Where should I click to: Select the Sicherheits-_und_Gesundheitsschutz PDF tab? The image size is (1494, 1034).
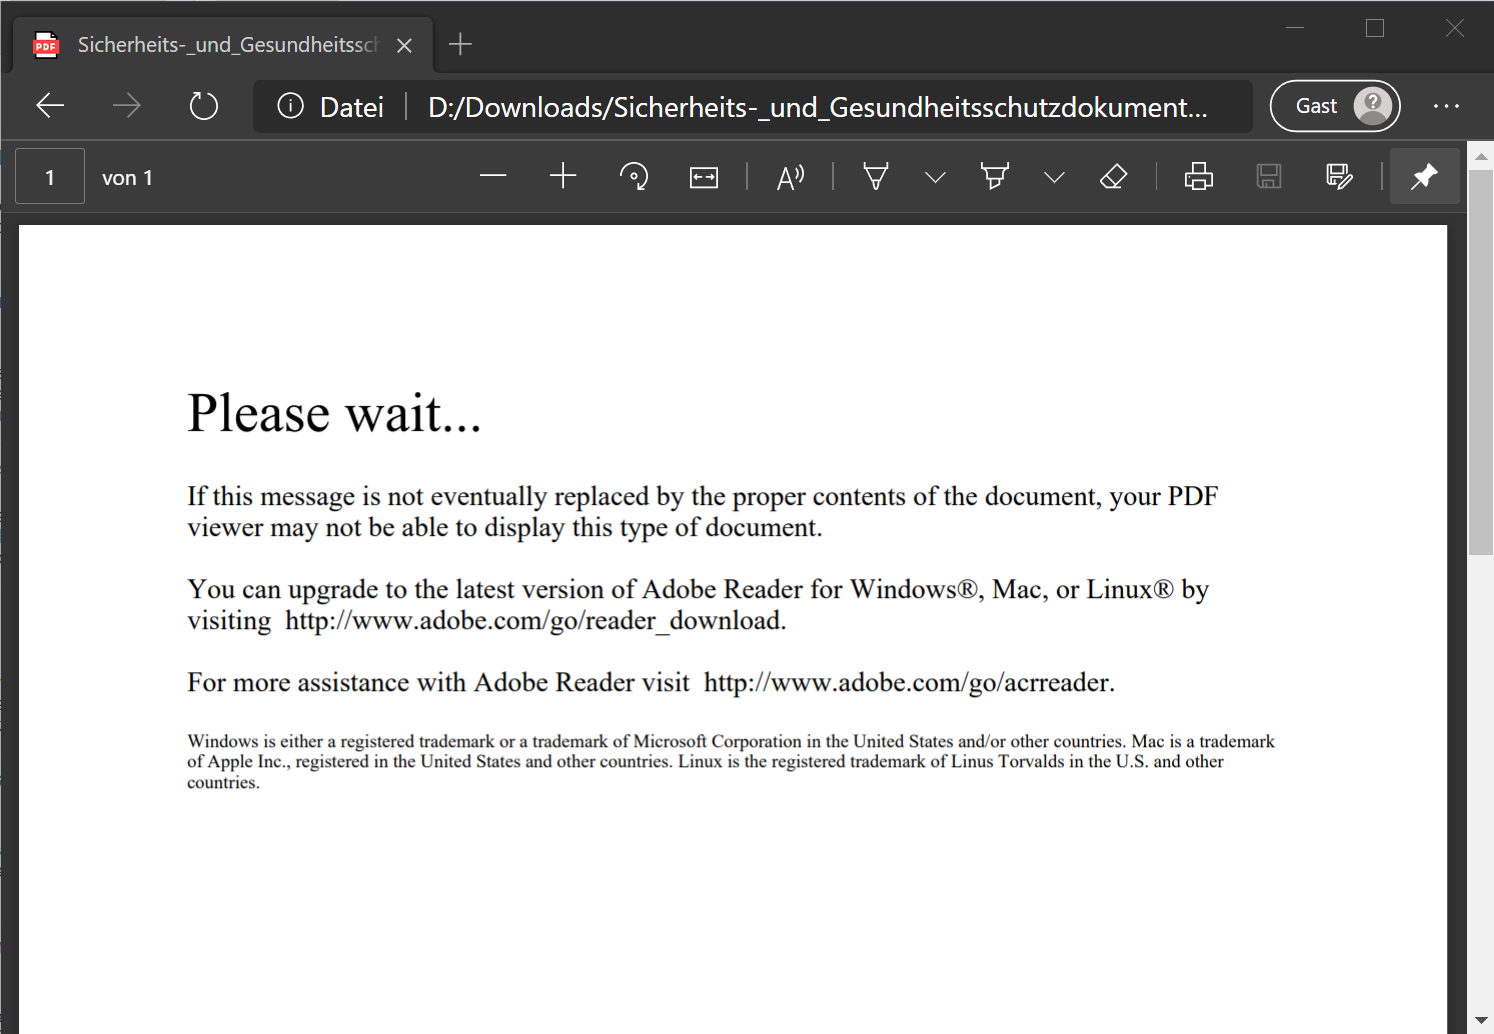[x=223, y=45]
